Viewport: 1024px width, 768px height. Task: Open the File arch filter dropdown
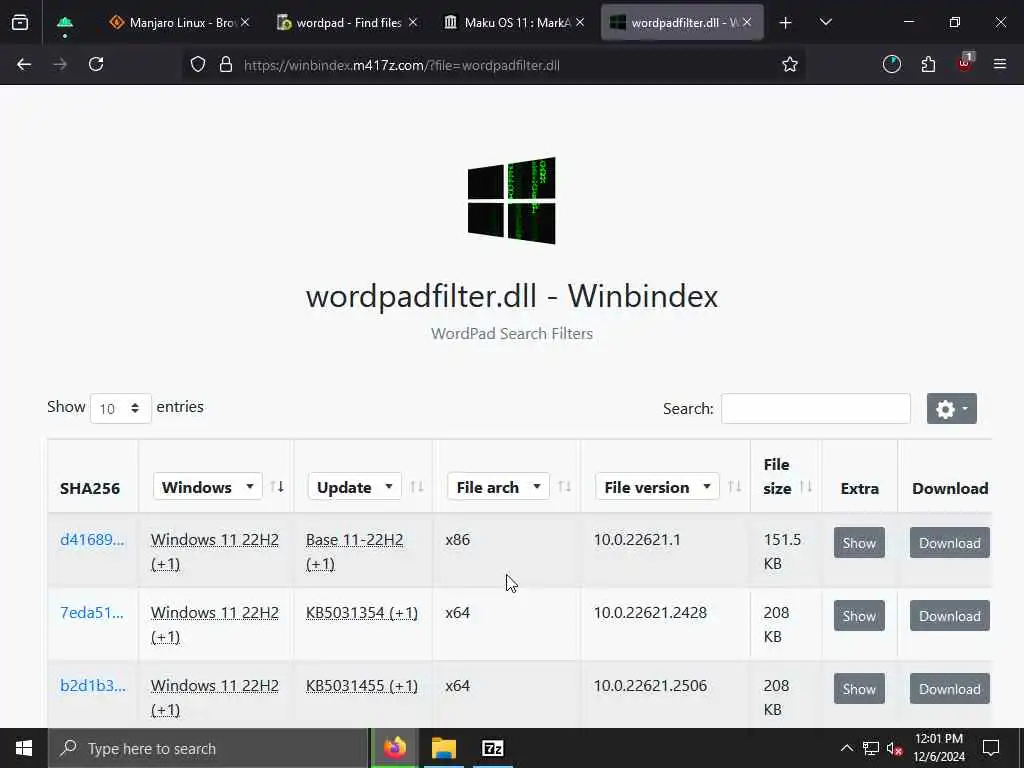coord(498,487)
